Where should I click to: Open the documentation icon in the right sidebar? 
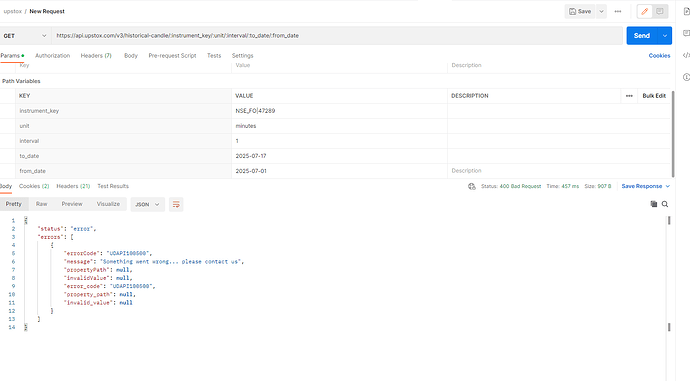pyautogui.click(x=686, y=12)
